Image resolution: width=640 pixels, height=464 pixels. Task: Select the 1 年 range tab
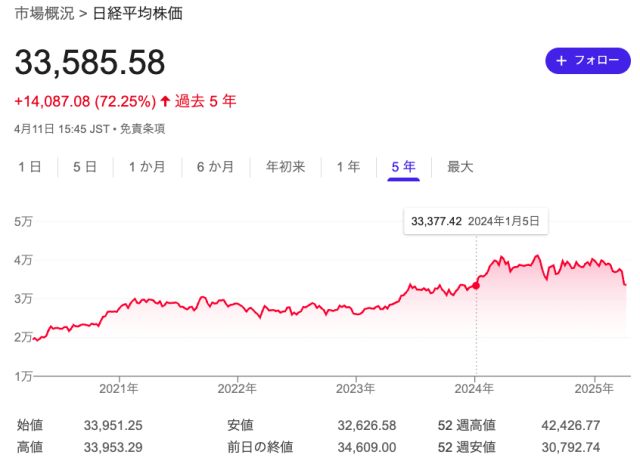pyautogui.click(x=348, y=167)
